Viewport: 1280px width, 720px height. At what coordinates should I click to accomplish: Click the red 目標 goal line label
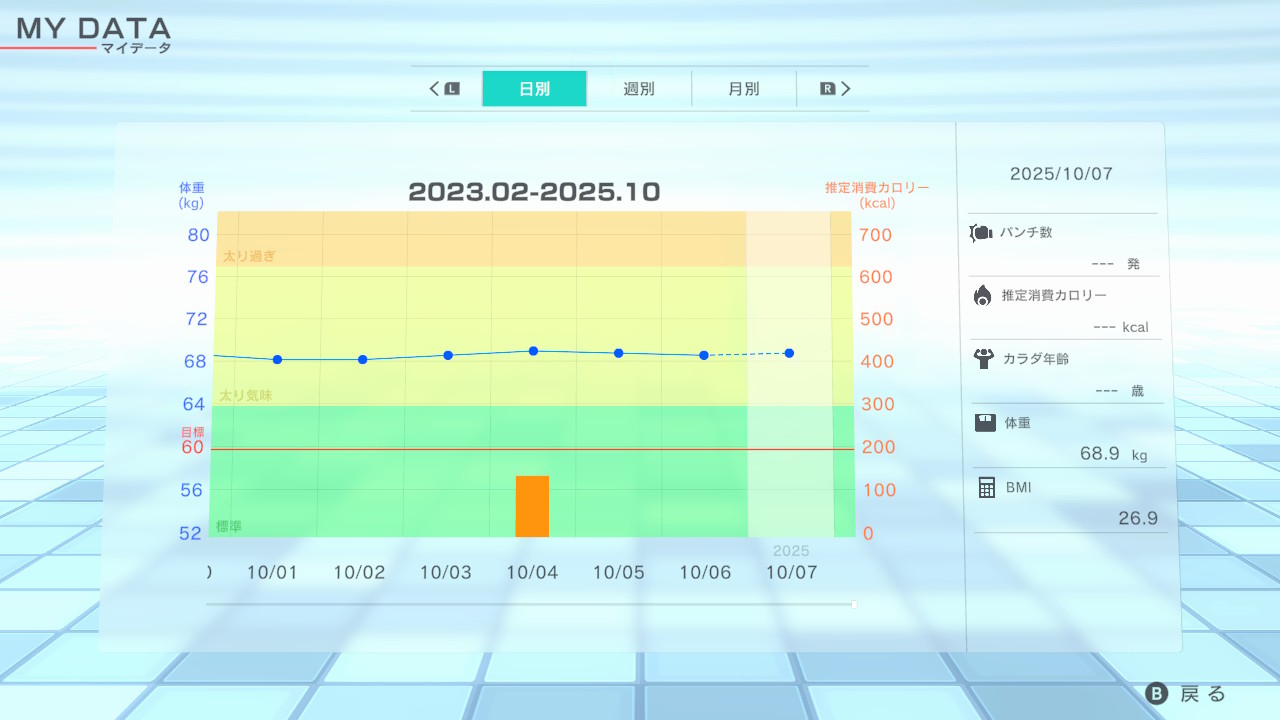click(x=191, y=432)
